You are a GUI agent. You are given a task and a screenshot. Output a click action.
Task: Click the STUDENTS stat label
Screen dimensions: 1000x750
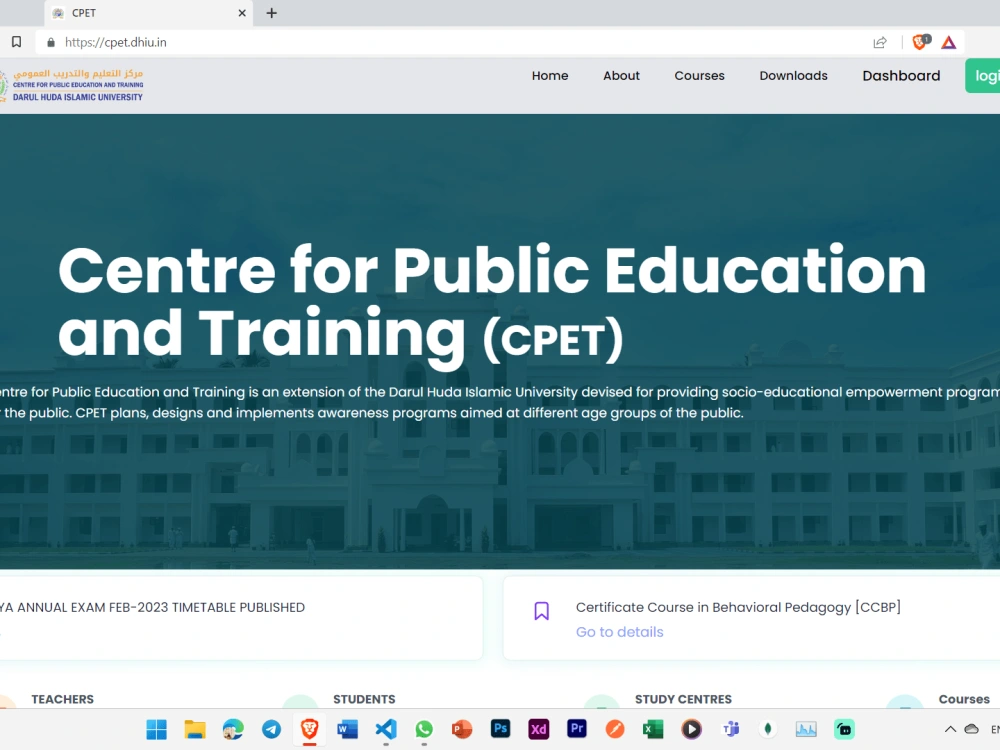coord(364,699)
